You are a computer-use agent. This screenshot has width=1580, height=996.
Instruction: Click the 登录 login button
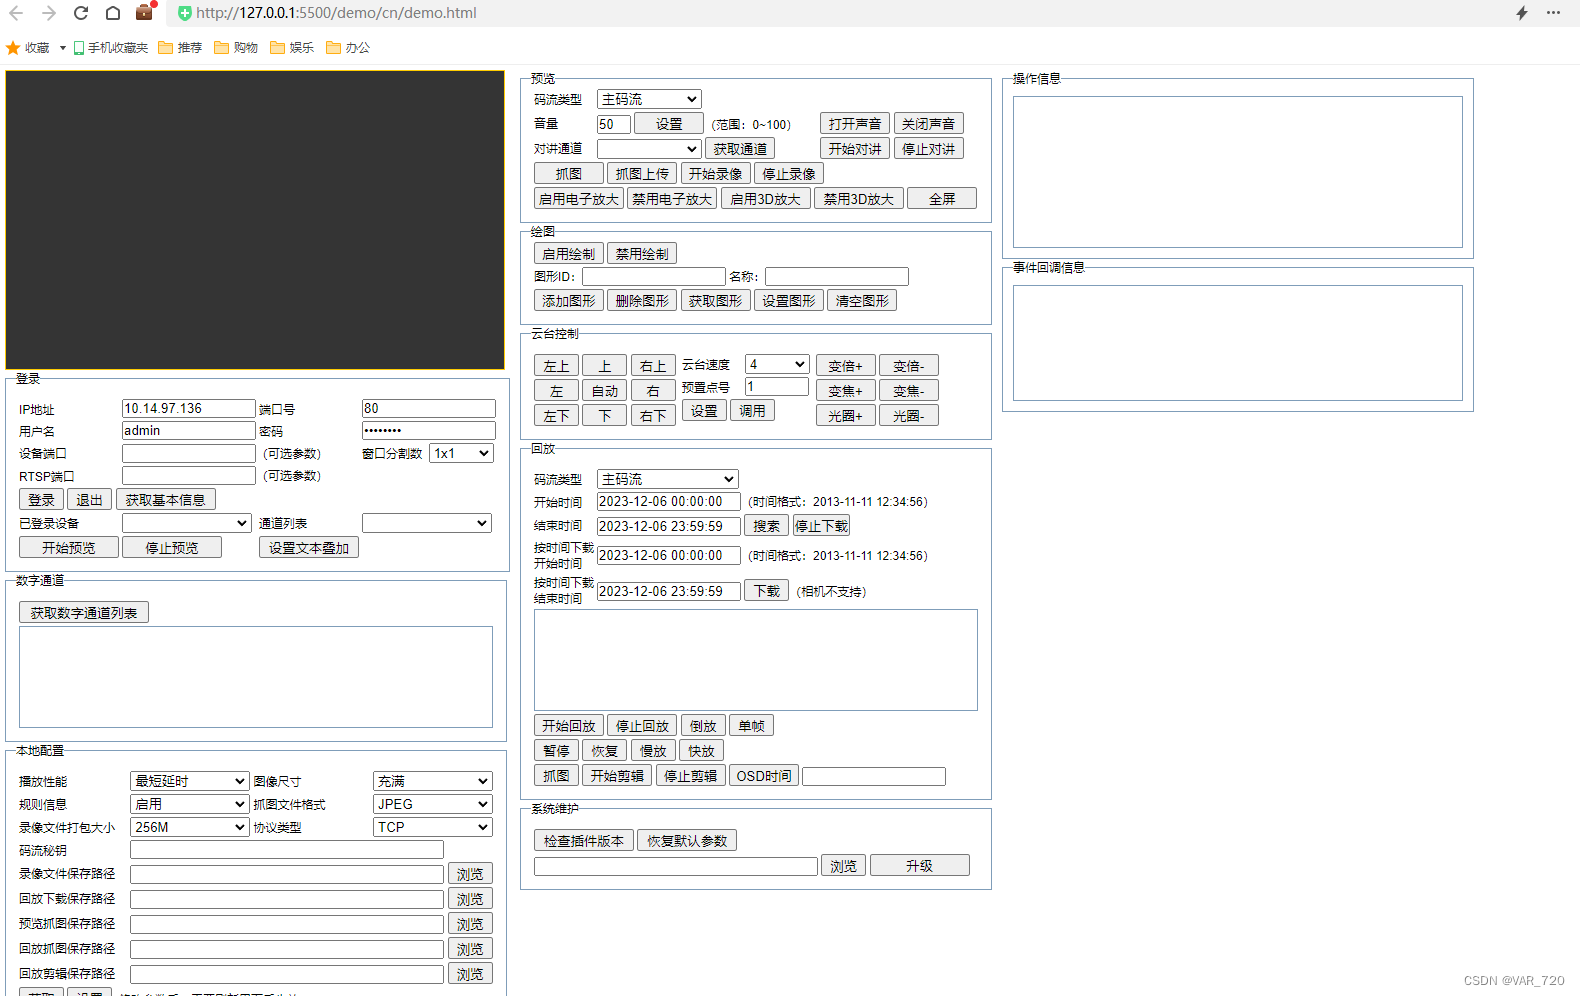pos(41,500)
